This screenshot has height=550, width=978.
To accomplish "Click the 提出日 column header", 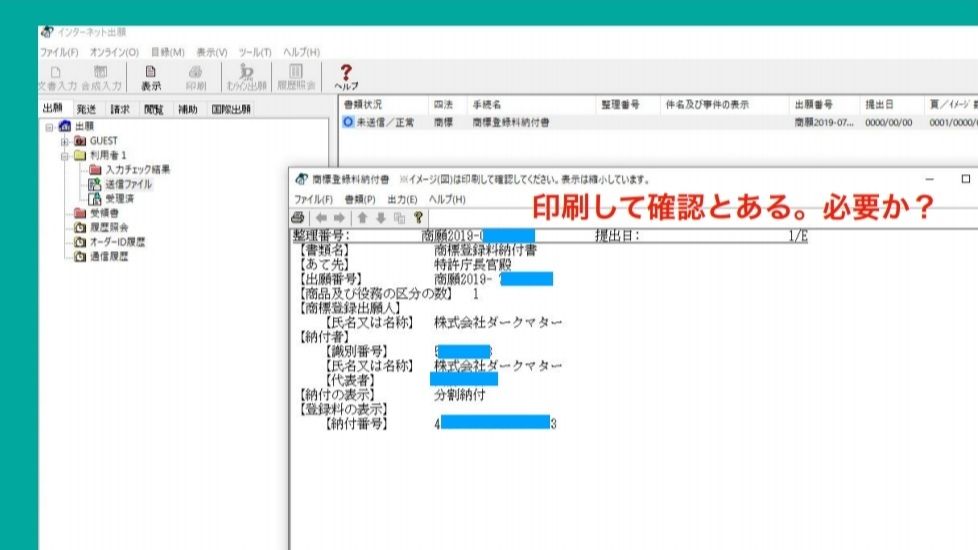I will [x=878, y=104].
